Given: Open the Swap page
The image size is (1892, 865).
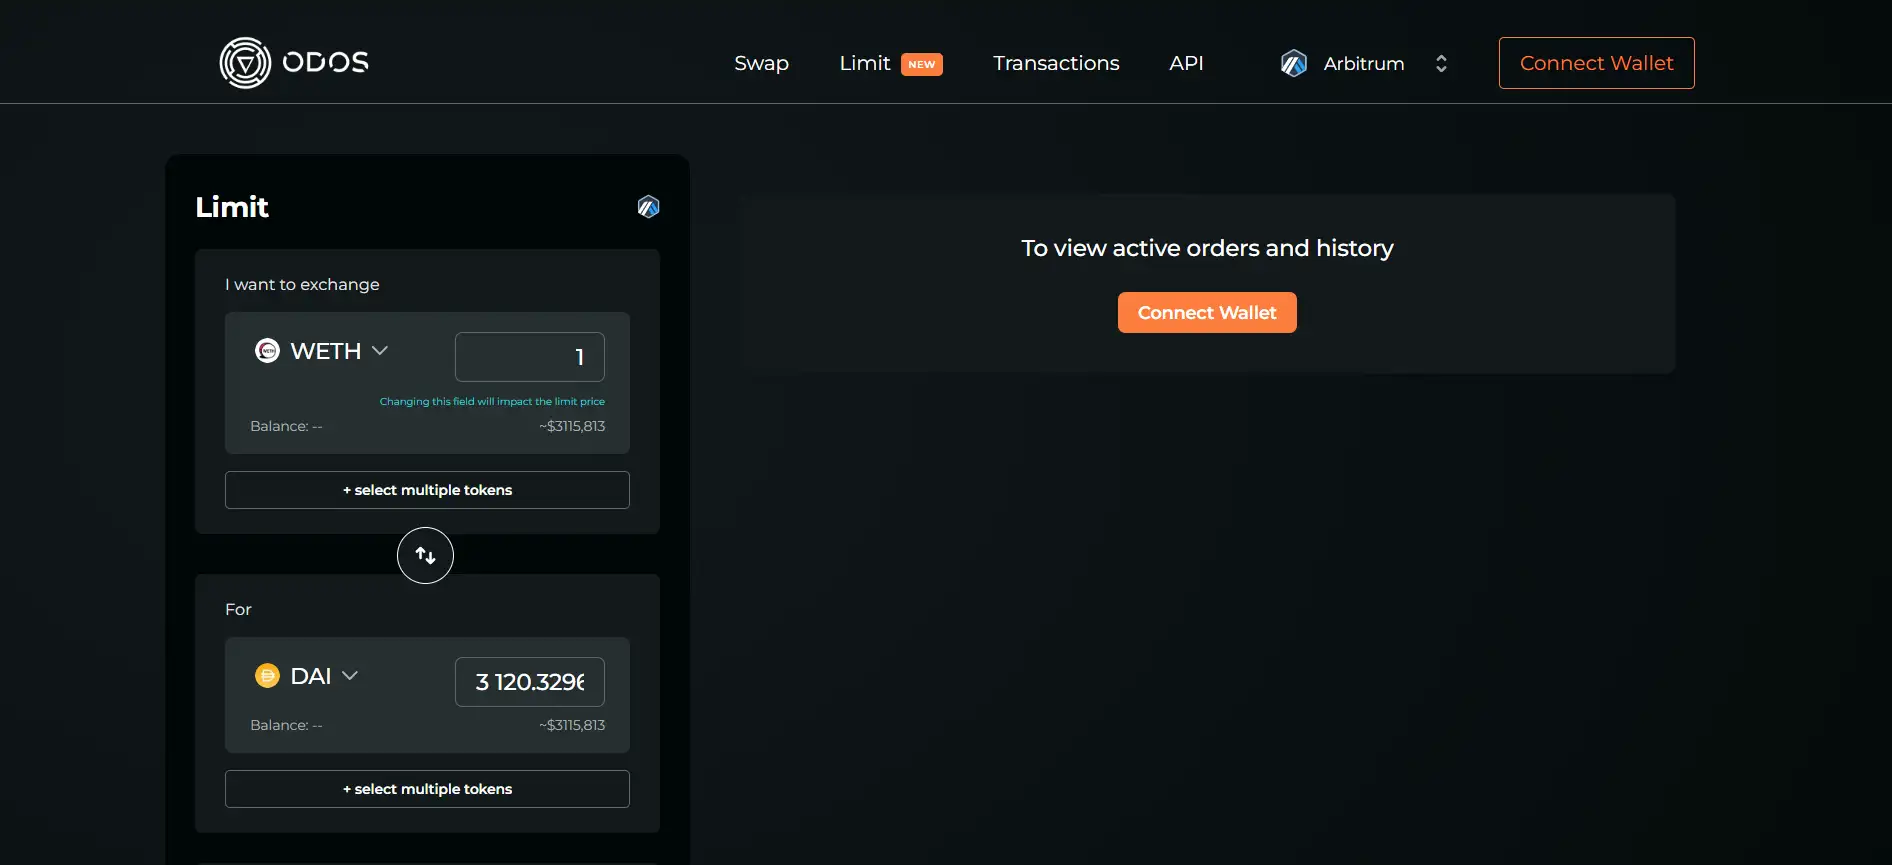Looking at the screenshot, I should pyautogui.click(x=761, y=63).
